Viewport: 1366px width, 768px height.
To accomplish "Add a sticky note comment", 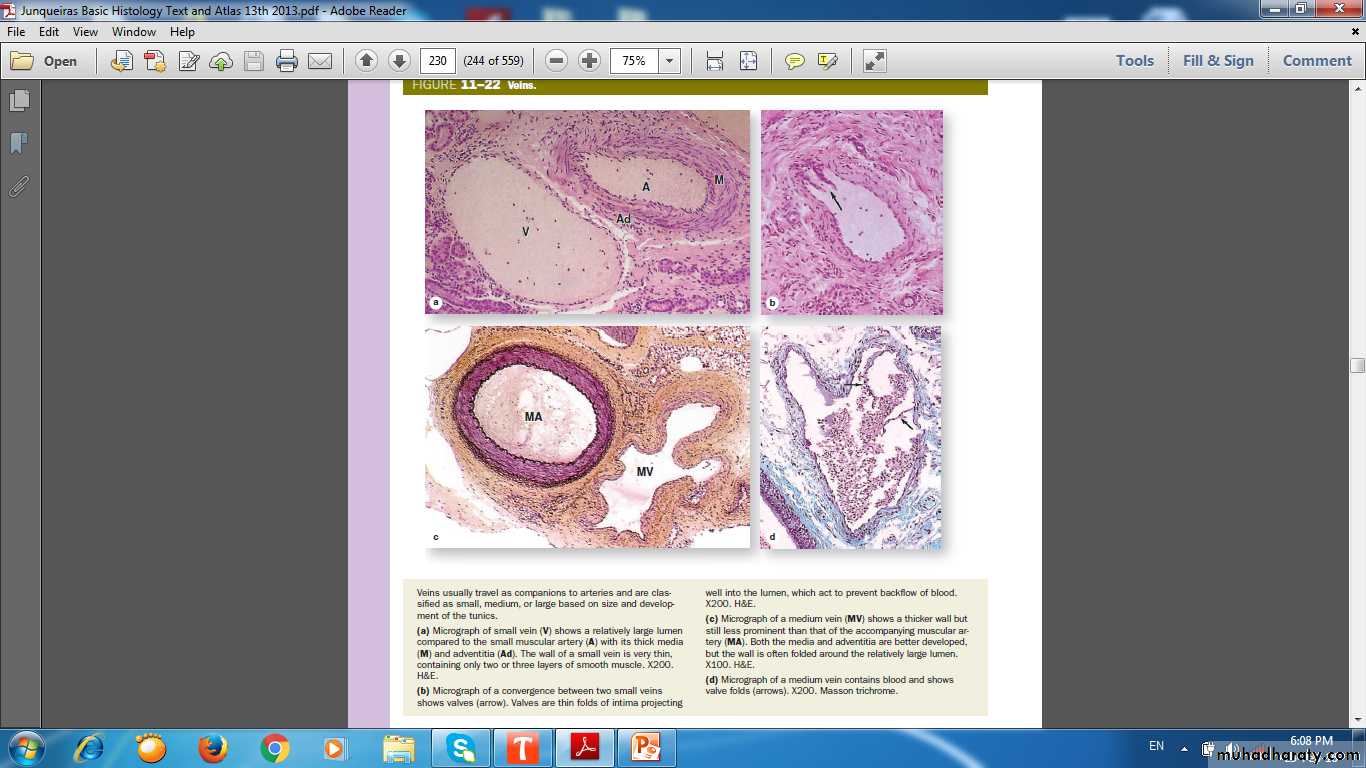I will click(x=795, y=61).
